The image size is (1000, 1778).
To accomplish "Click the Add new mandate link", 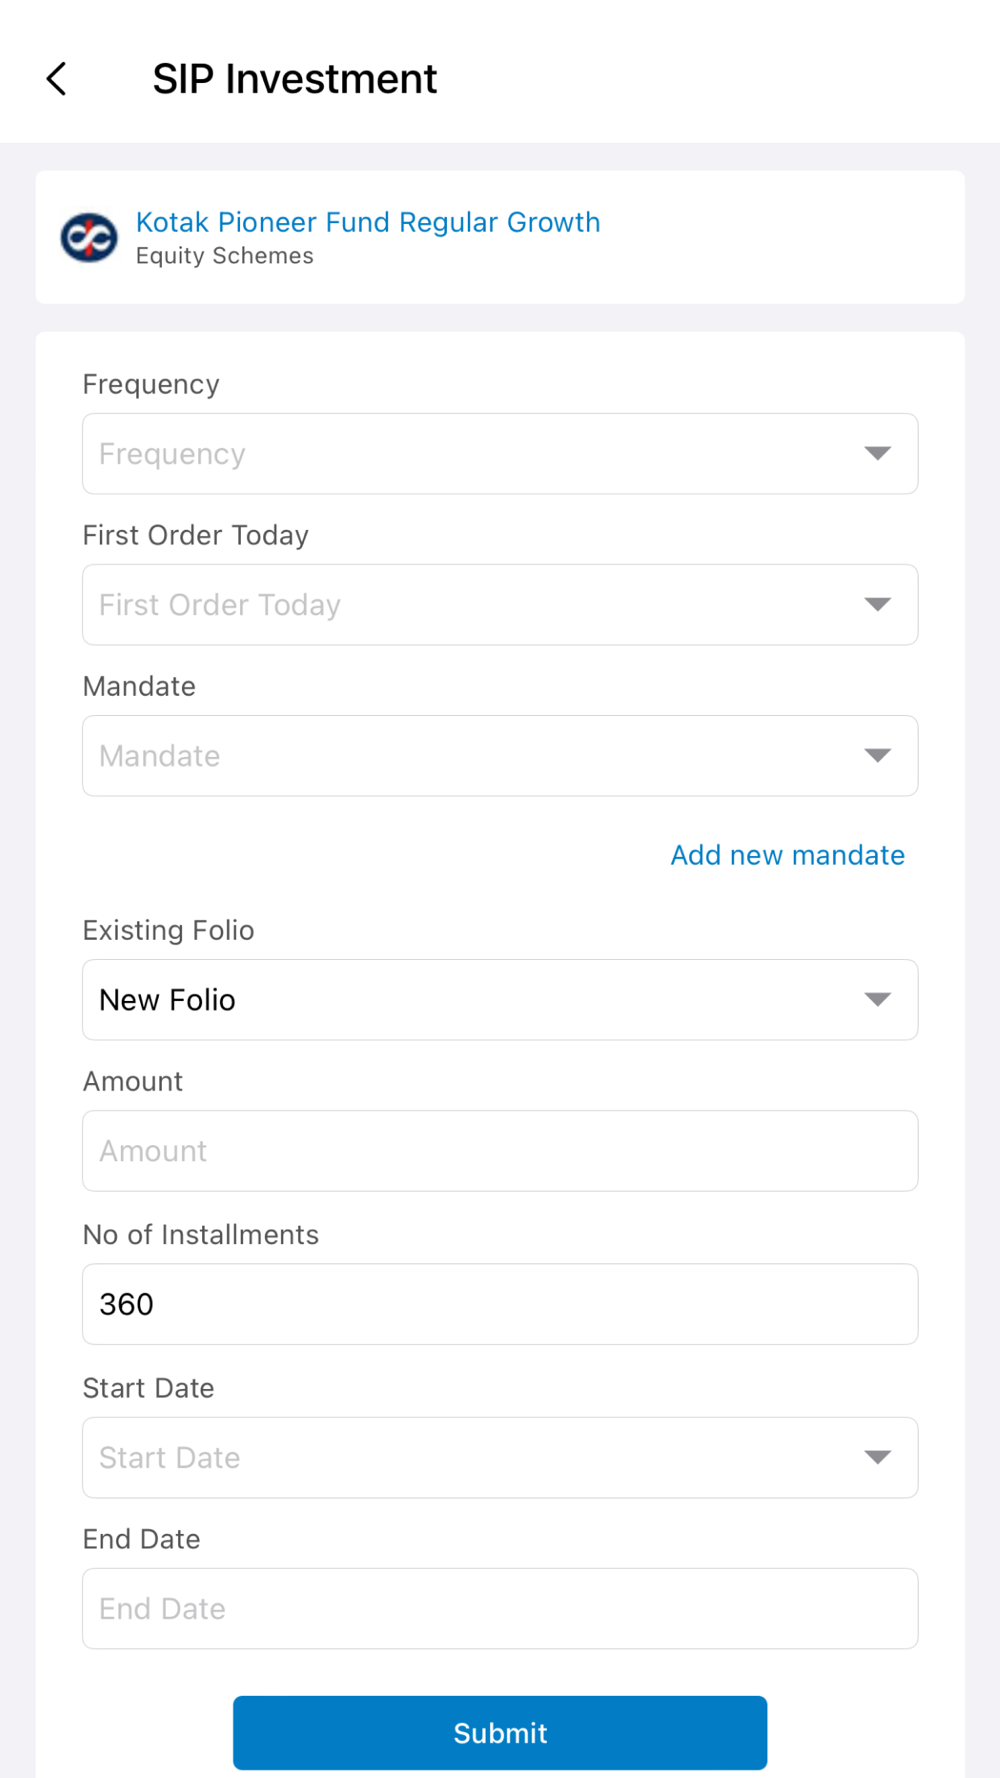I will pyautogui.click(x=787, y=855).
